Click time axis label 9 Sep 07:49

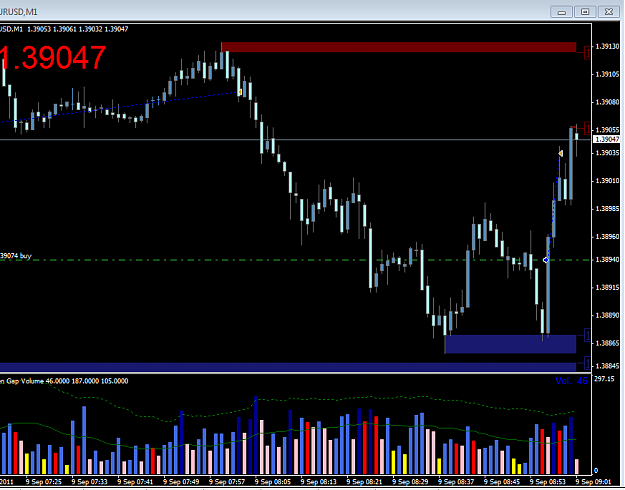[181, 482]
